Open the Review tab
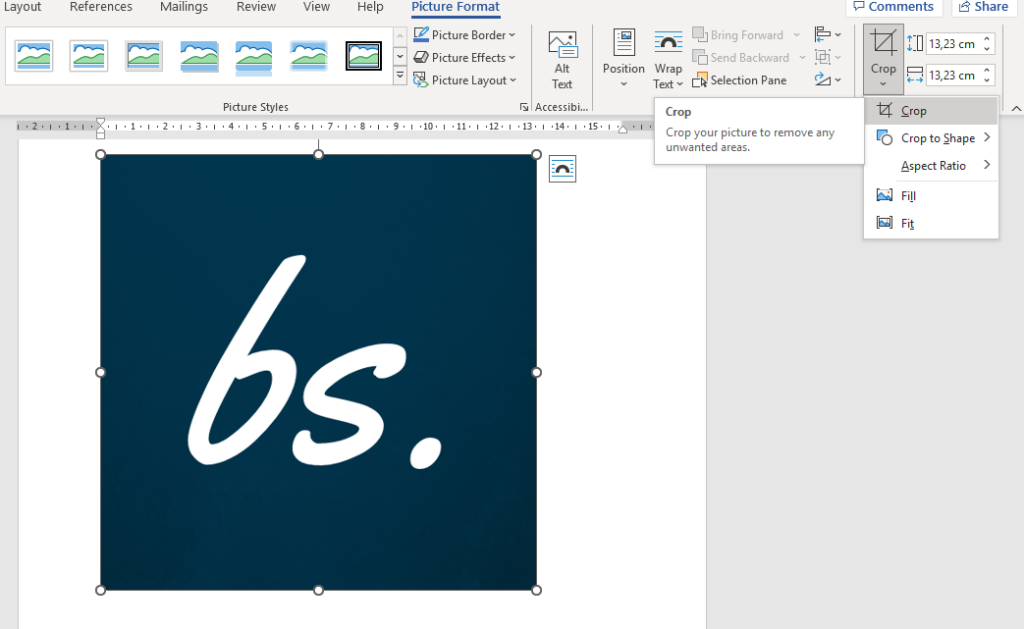This screenshot has height=629, width=1024. [256, 7]
